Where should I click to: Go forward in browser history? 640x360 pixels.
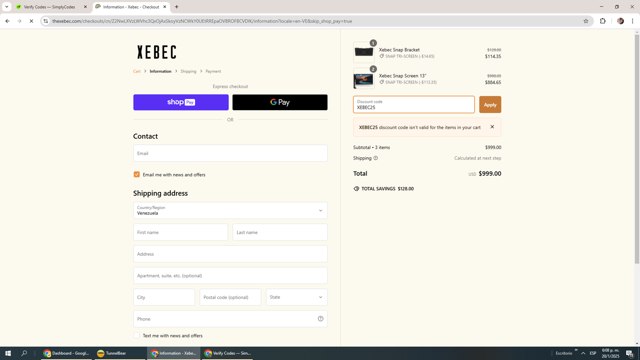pyautogui.click(x=19, y=21)
